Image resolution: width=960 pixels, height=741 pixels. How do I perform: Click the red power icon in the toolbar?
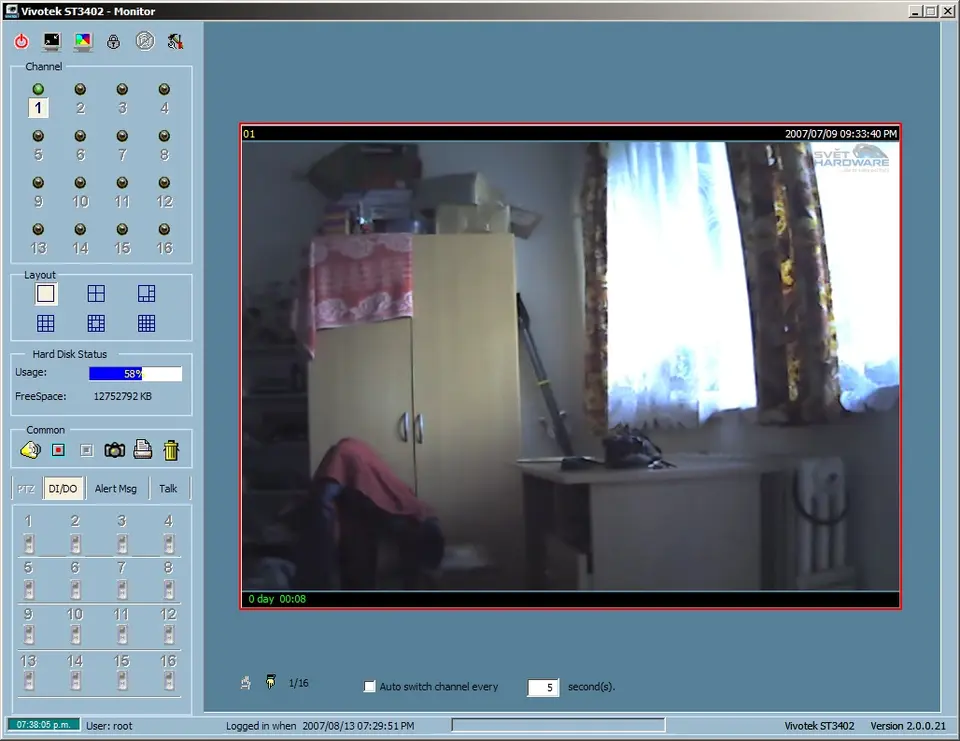22,42
